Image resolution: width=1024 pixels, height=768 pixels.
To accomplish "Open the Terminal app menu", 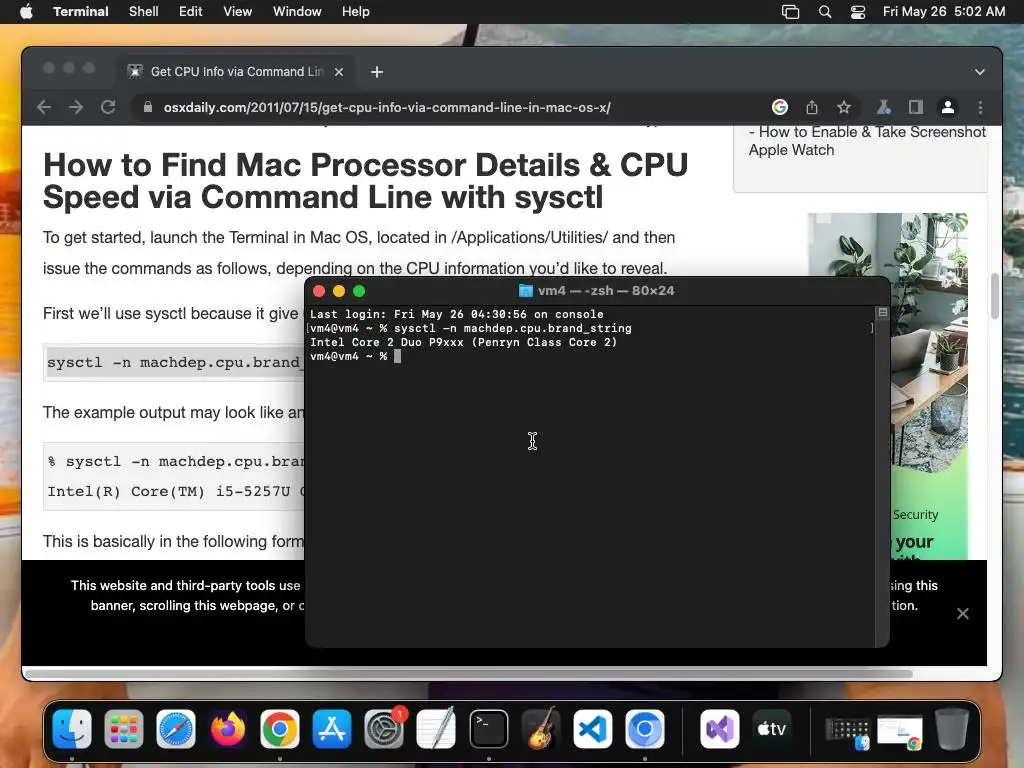I will click(80, 12).
